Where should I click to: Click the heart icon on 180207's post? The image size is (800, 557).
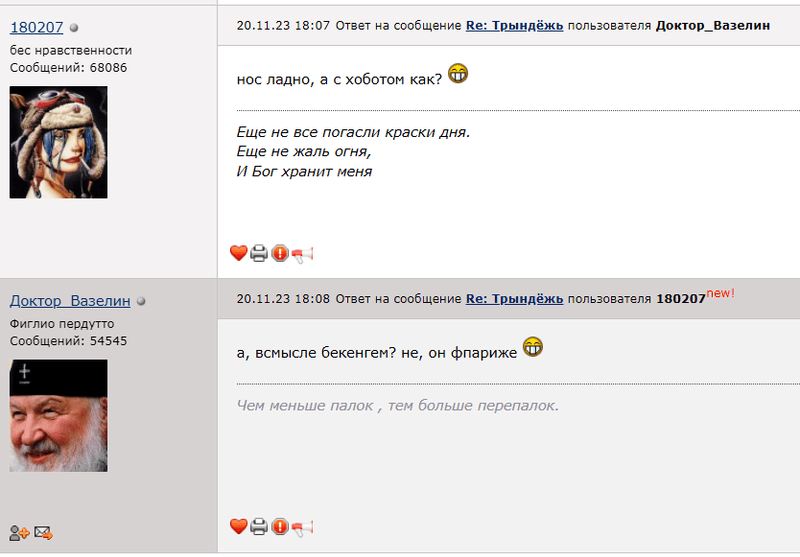[x=238, y=253]
